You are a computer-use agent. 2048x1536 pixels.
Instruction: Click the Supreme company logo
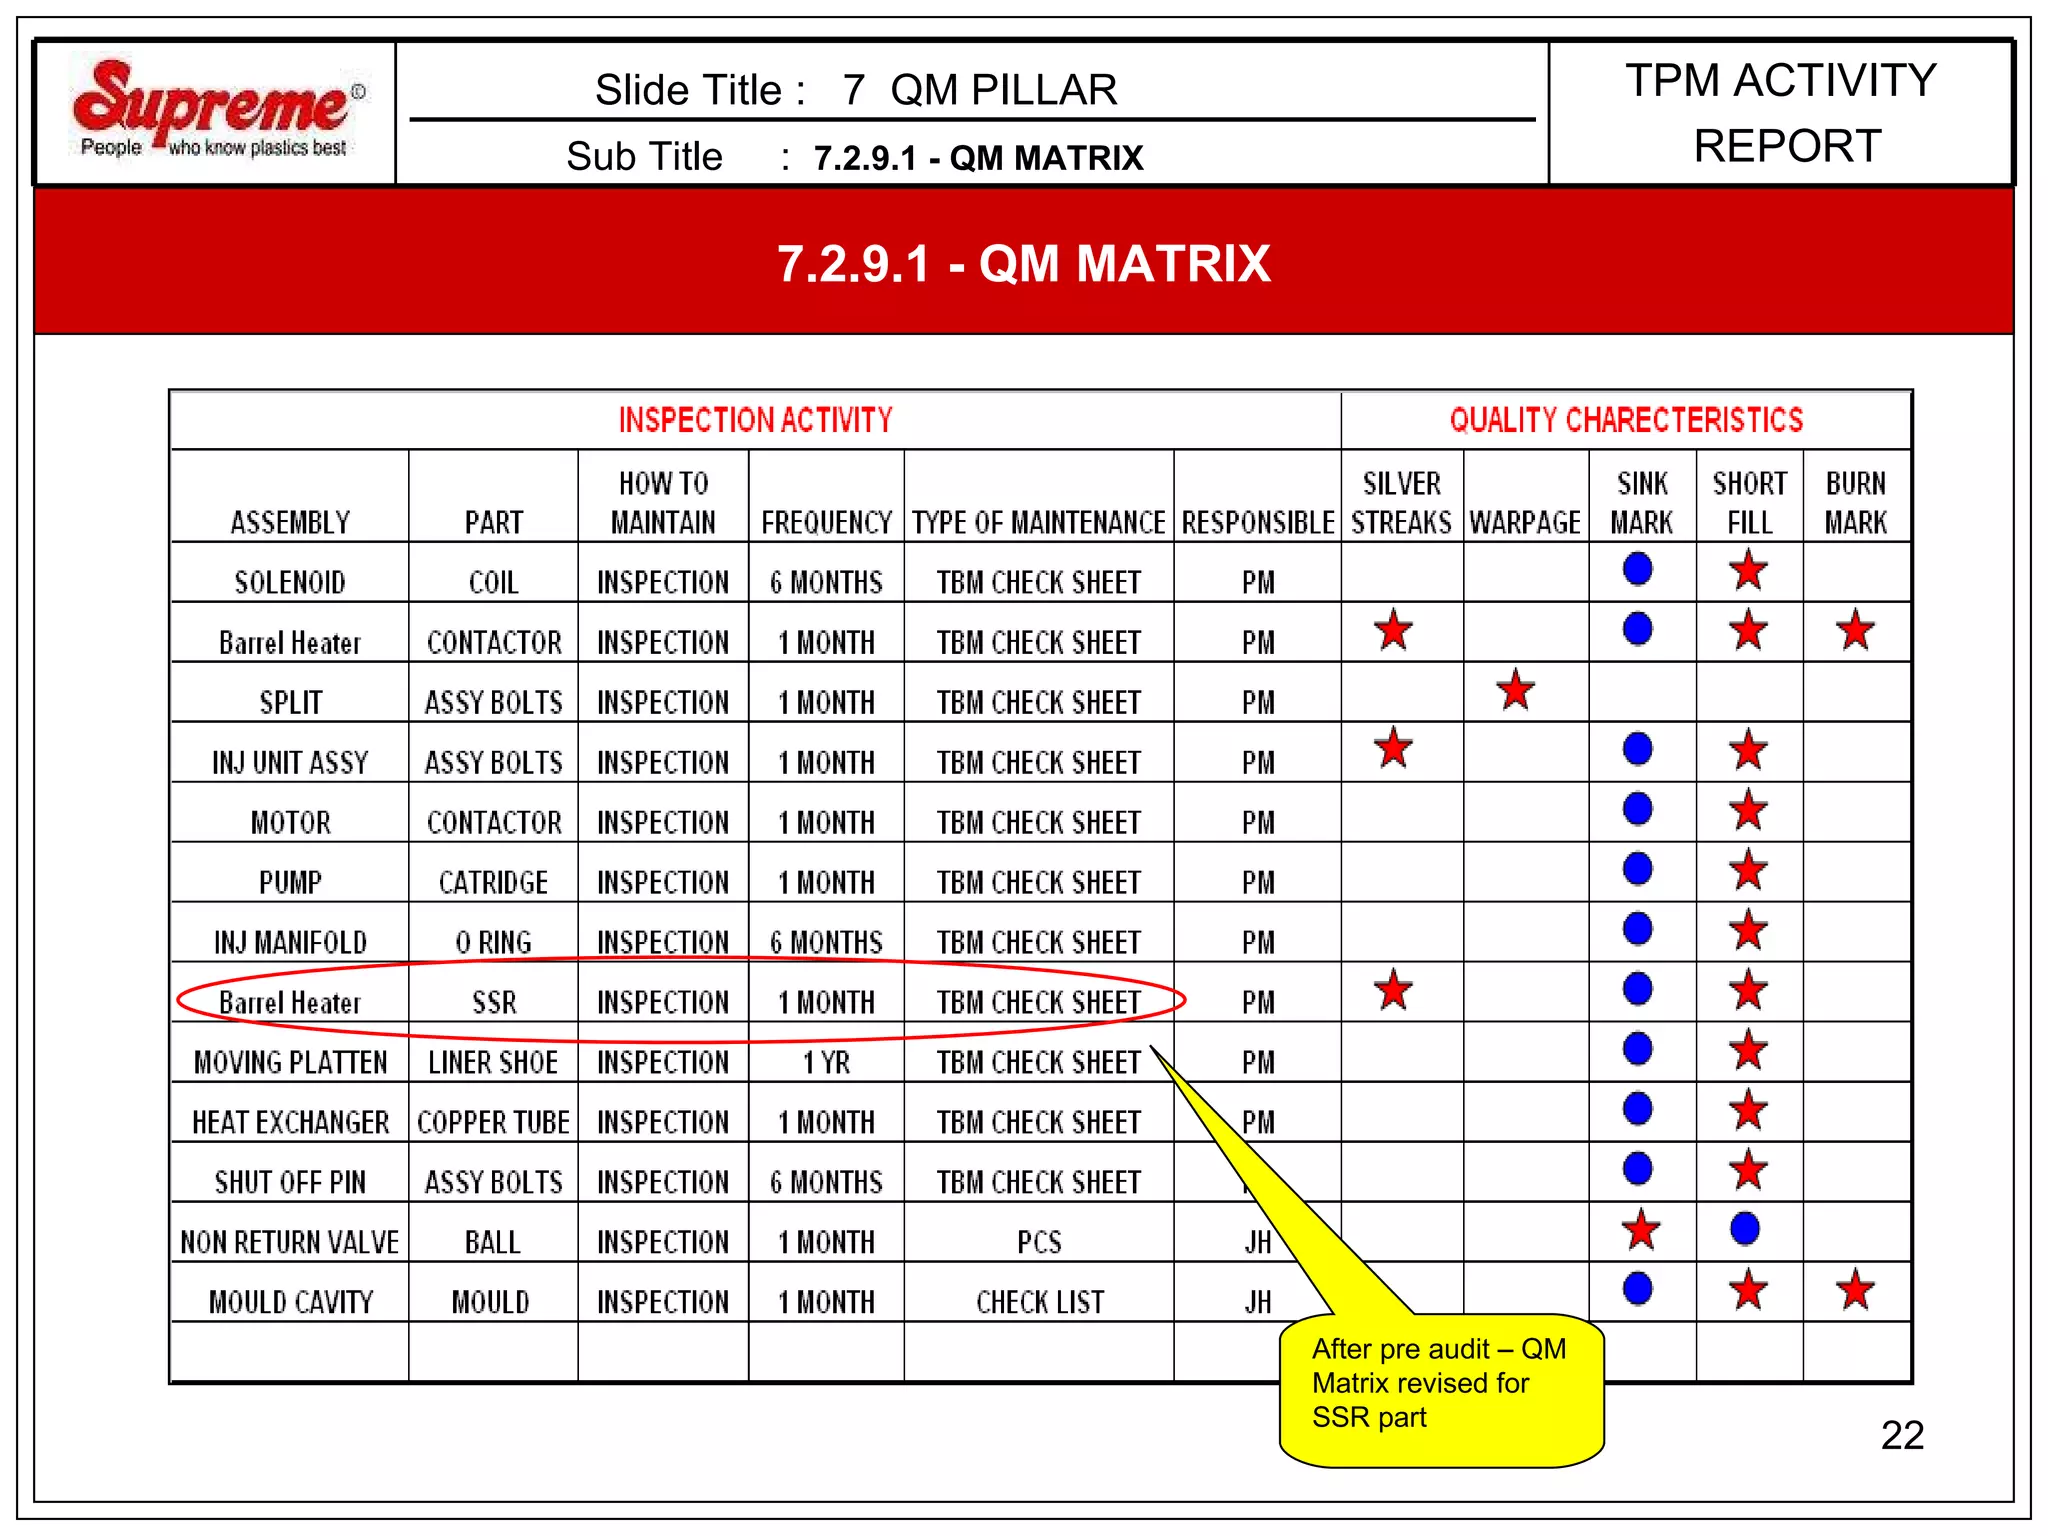click(x=219, y=108)
